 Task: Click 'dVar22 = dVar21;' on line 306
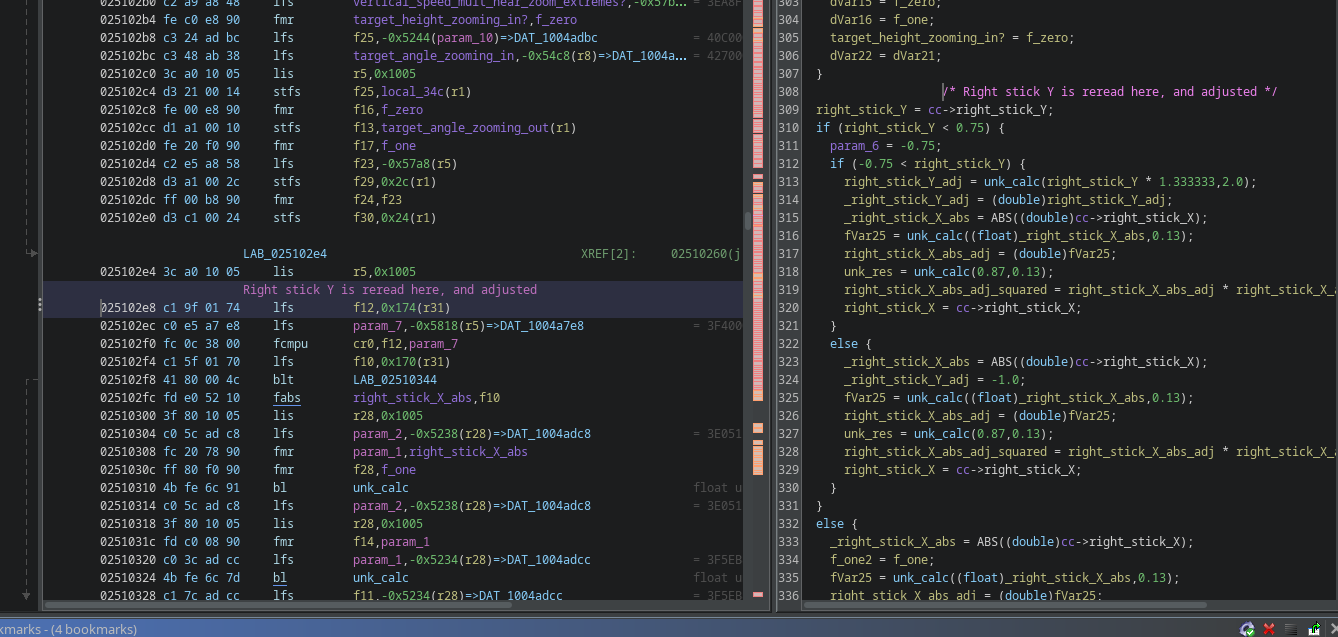tap(886, 56)
